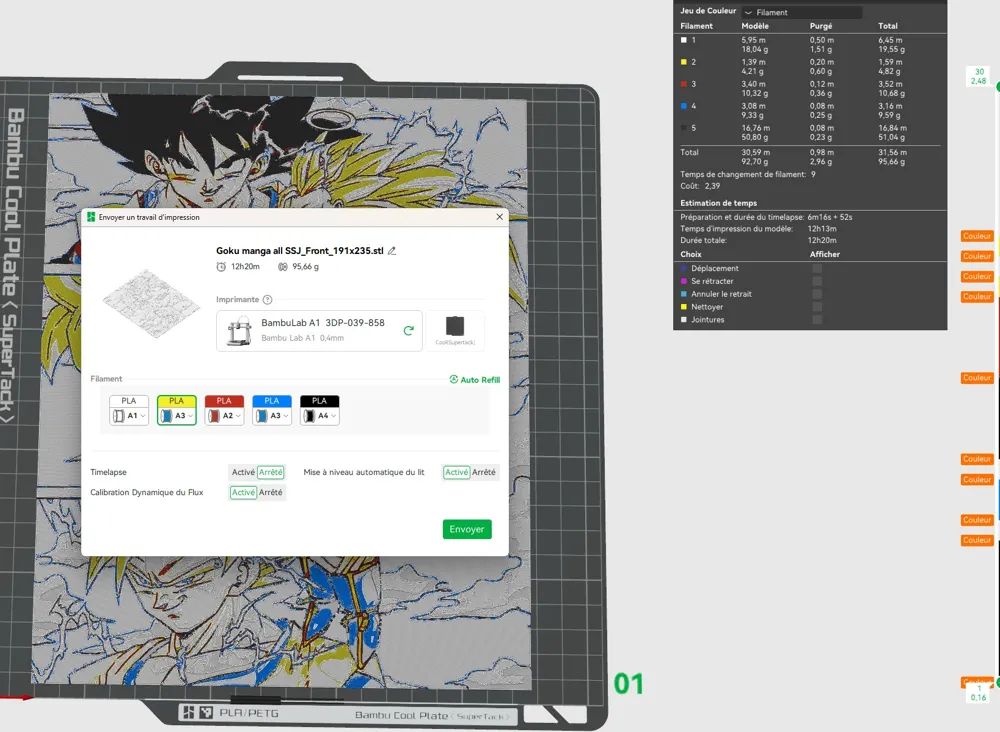The height and width of the screenshot is (732, 1000).
Task: Open the yellow PLA filament A3 slot dropdown
Action: coord(177,410)
